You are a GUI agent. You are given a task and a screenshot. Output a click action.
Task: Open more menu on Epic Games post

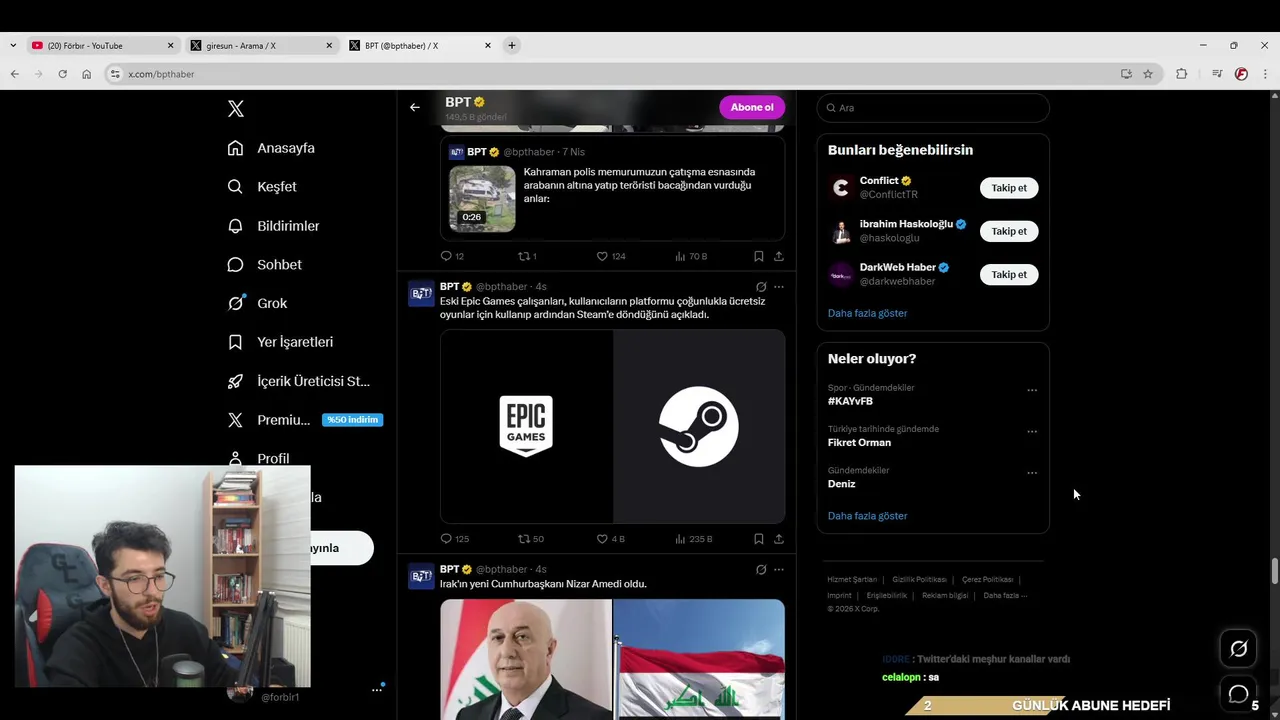click(x=778, y=287)
